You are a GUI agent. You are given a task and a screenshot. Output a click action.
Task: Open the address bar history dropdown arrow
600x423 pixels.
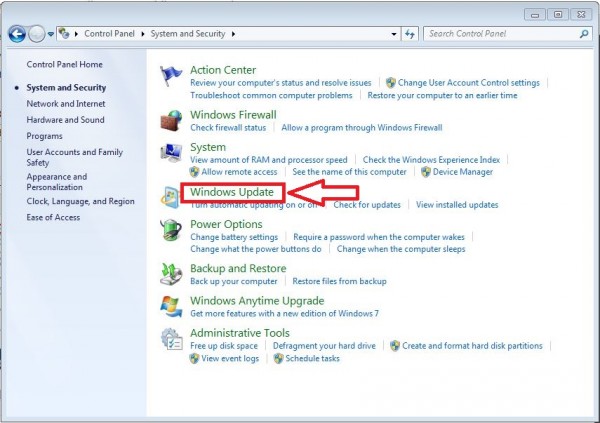click(x=394, y=34)
